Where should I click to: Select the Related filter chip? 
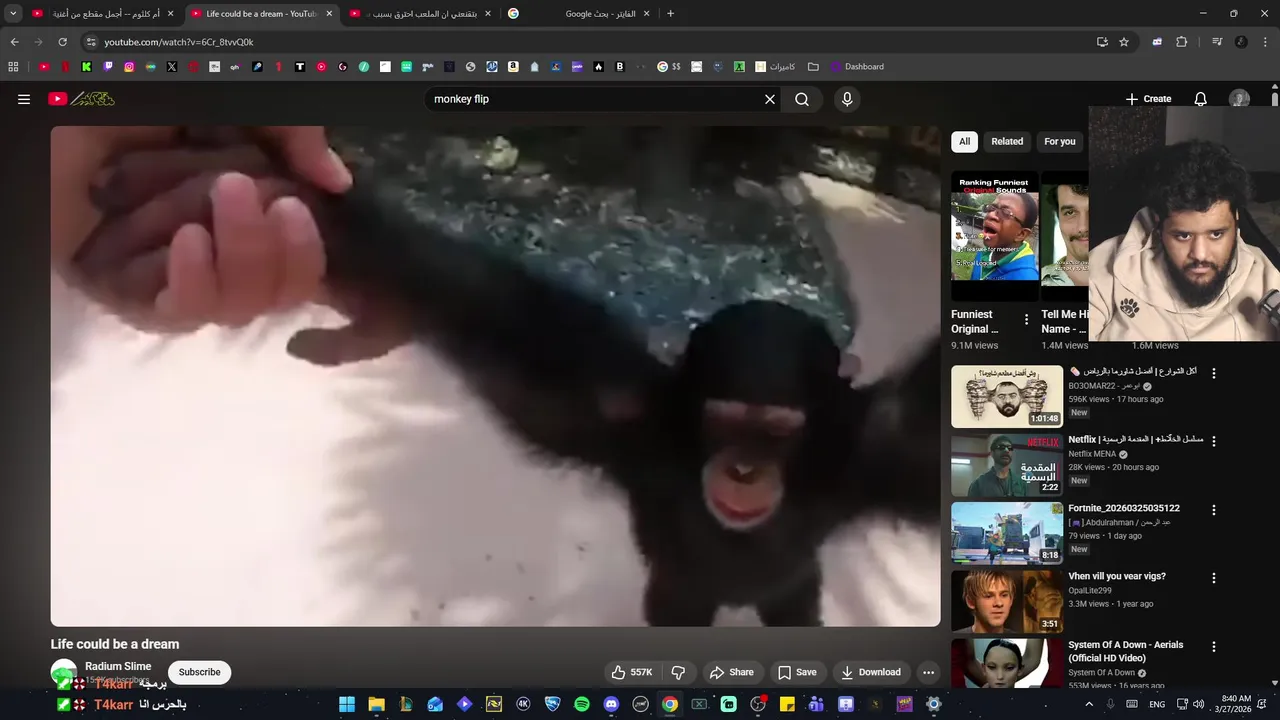pos(1007,141)
